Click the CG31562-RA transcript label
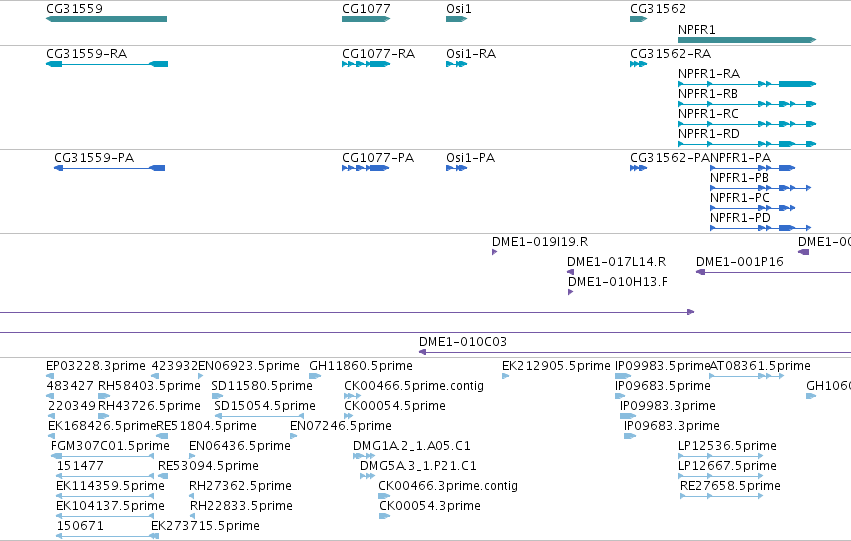The image size is (851, 541). pos(670,54)
